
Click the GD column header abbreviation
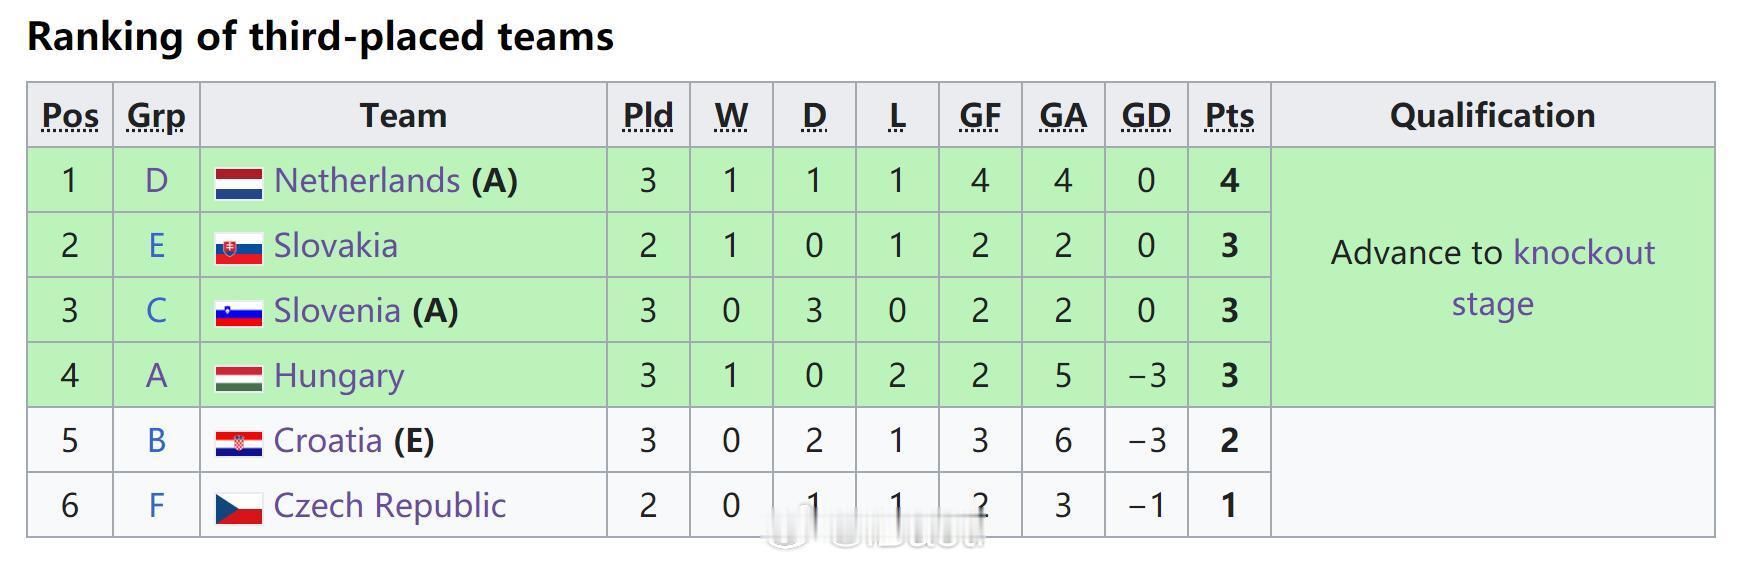pyautogui.click(x=1146, y=116)
